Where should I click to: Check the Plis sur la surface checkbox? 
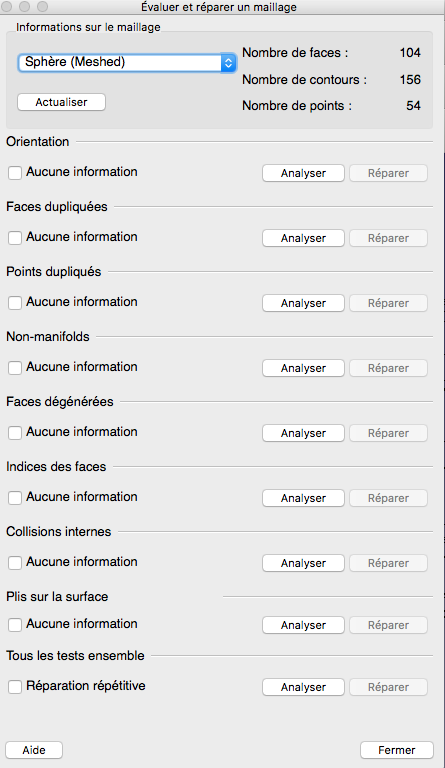pyautogui.click(x=15, y=624)
